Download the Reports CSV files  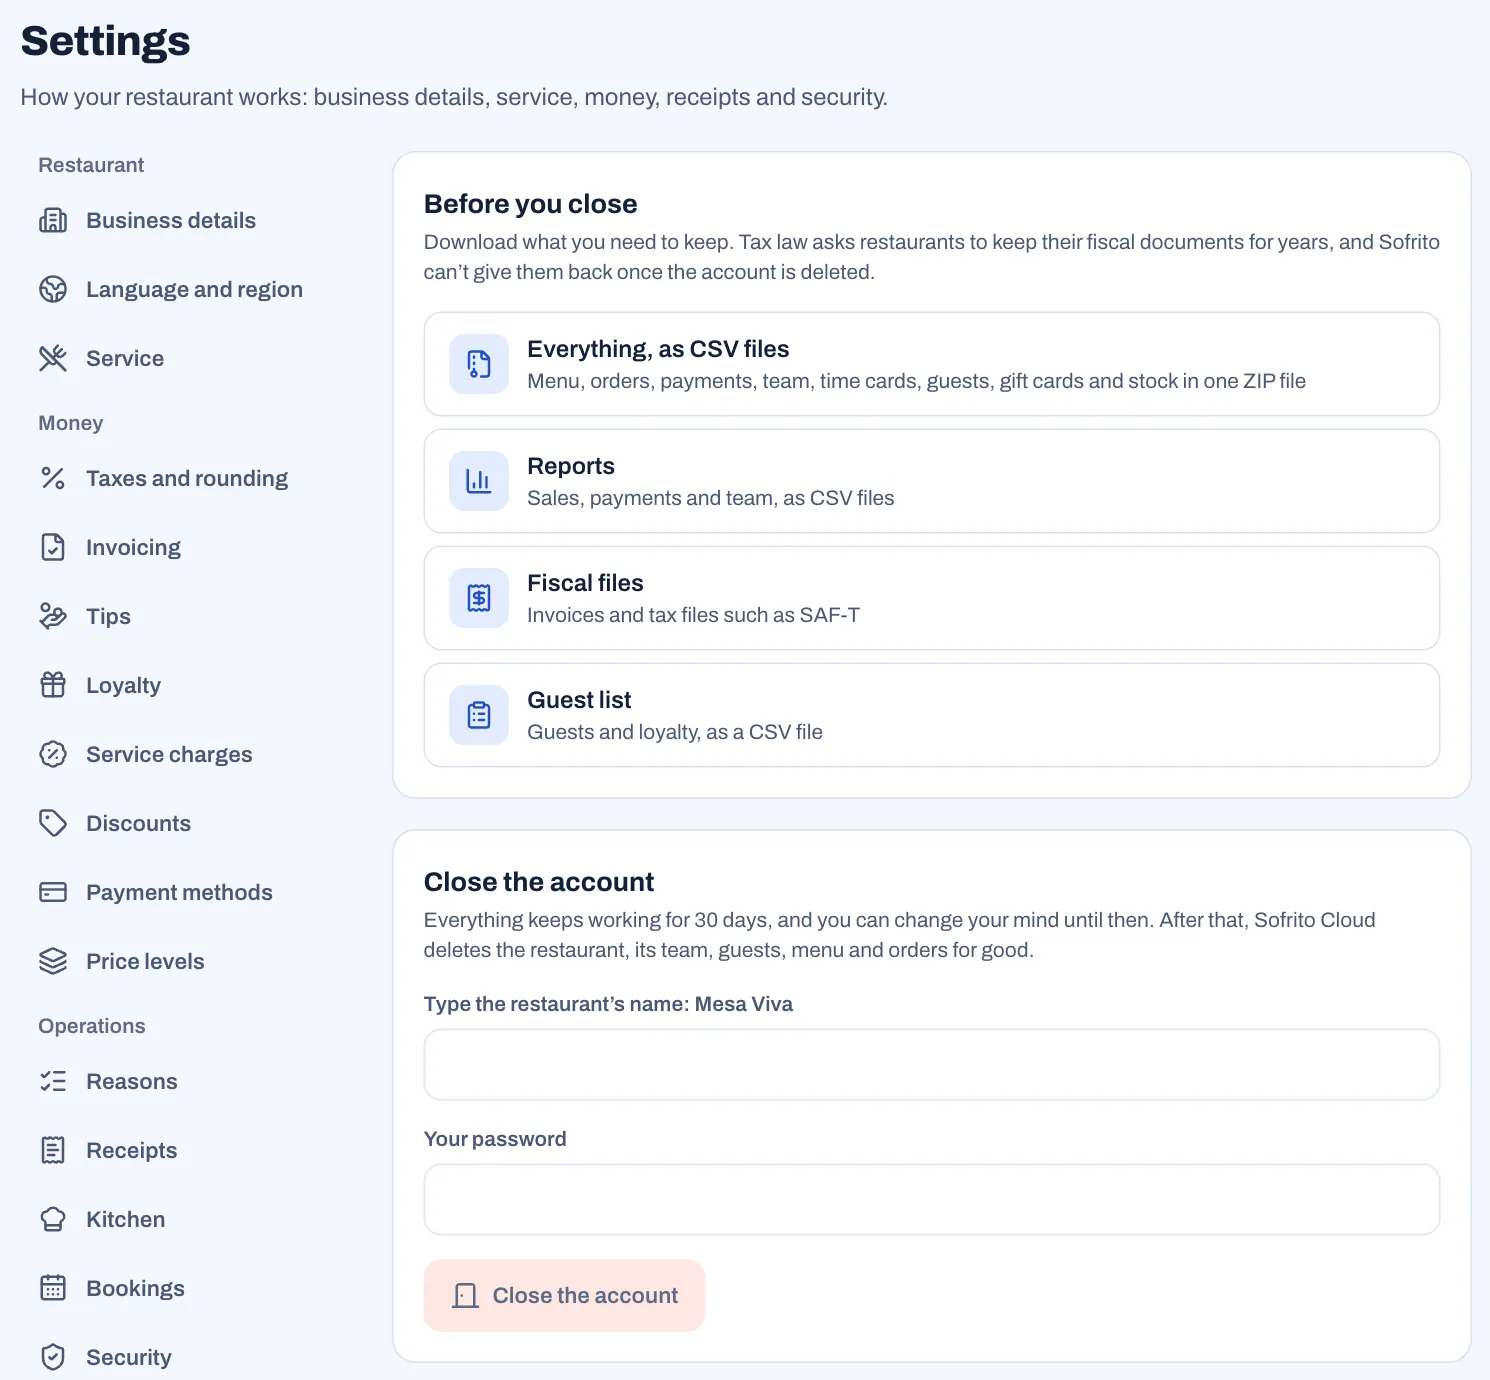click(x=932, y=481)
